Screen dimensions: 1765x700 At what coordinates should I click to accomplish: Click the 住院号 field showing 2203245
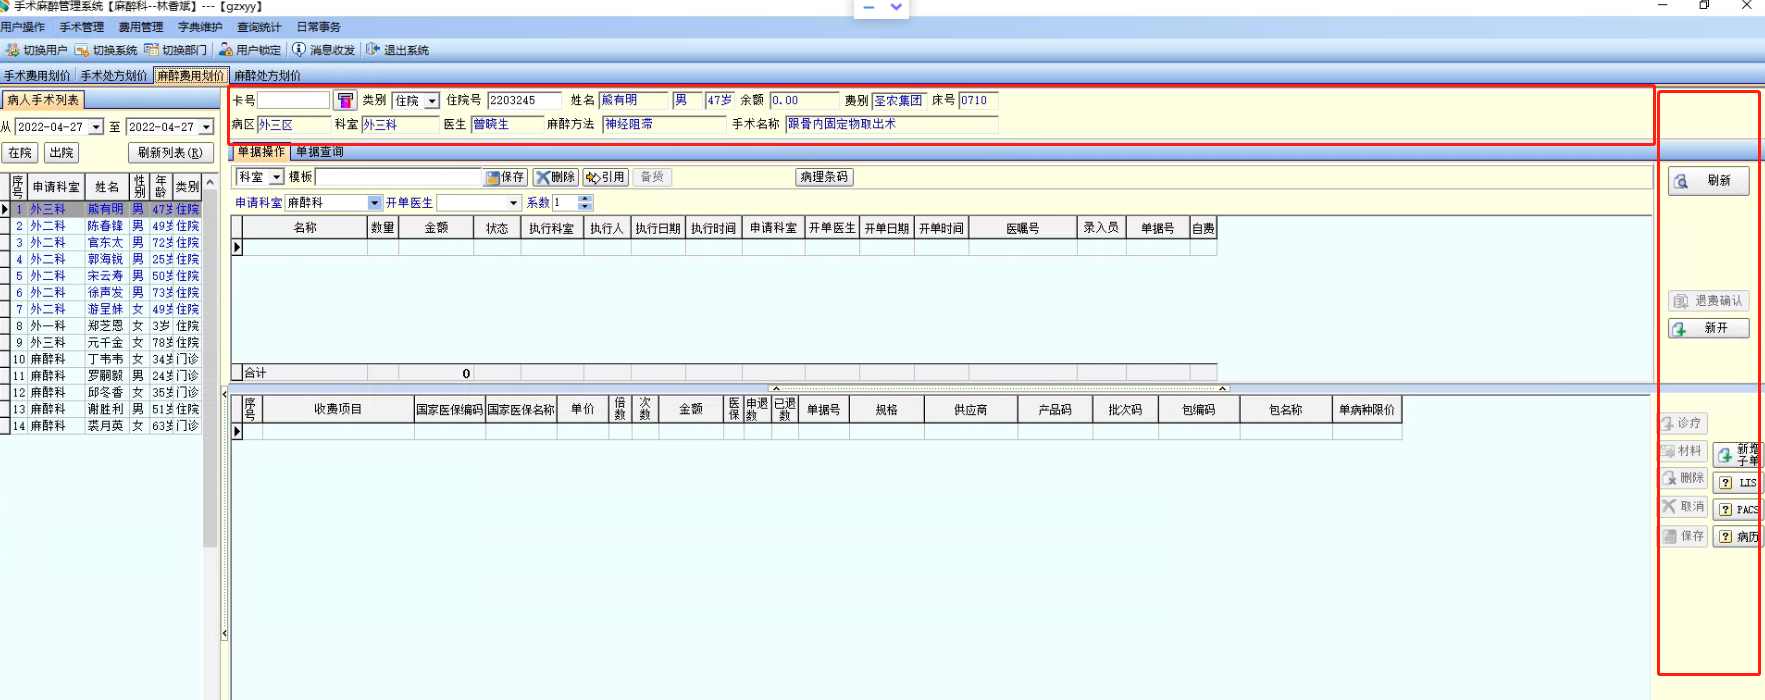(525, 100)
